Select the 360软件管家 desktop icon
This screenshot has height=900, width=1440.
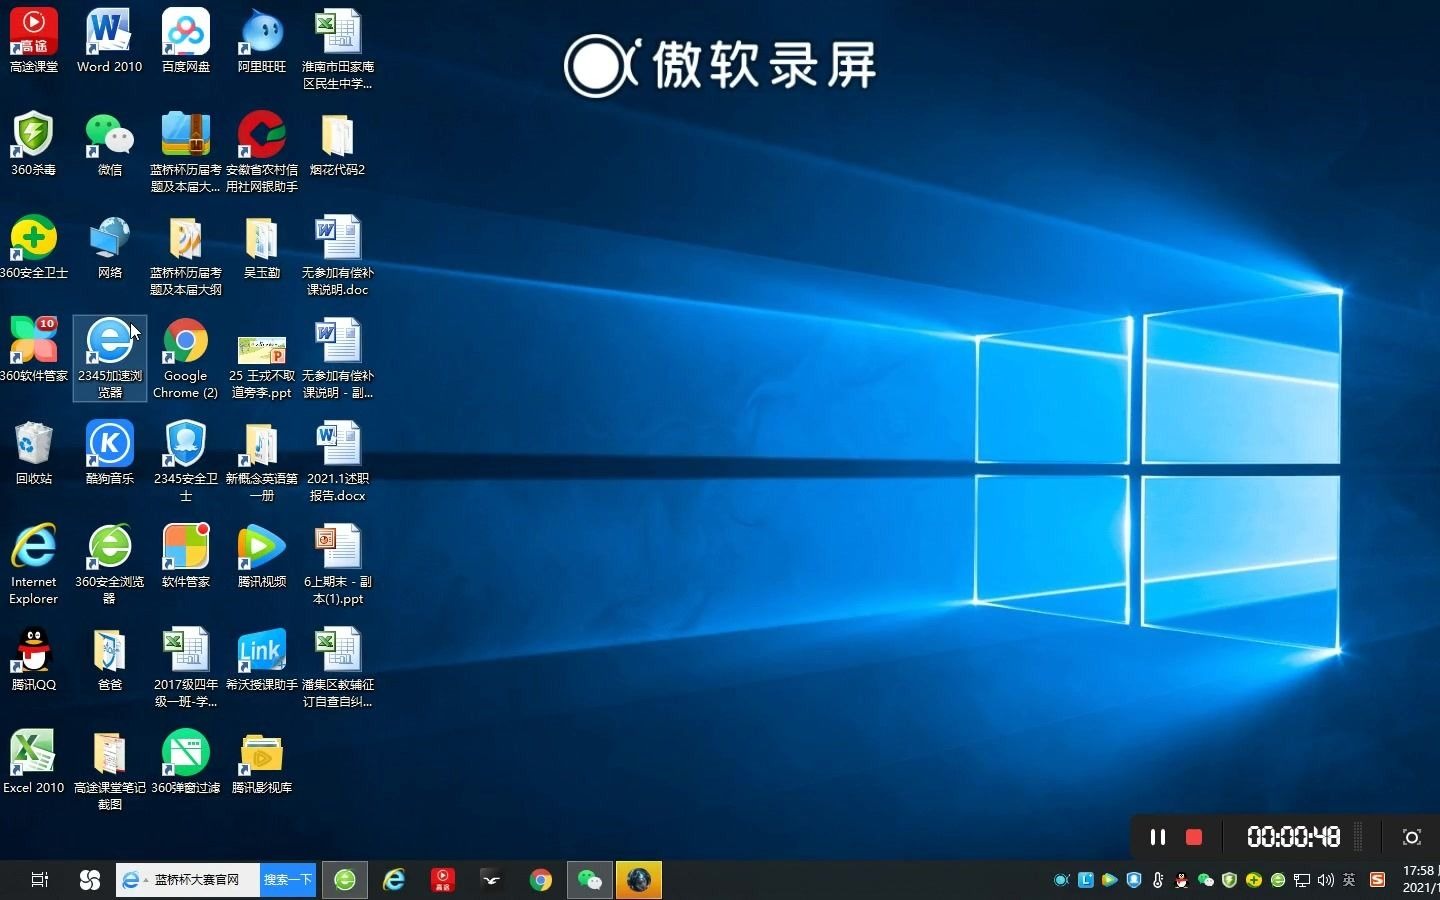tap(34, 350)
